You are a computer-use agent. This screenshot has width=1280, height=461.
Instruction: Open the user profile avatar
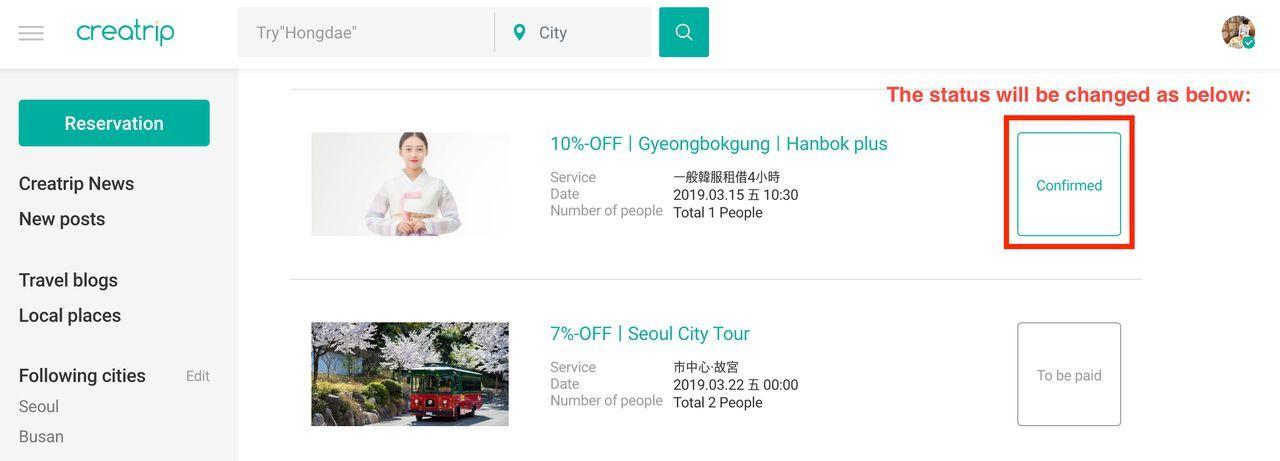coord(1238,32)
